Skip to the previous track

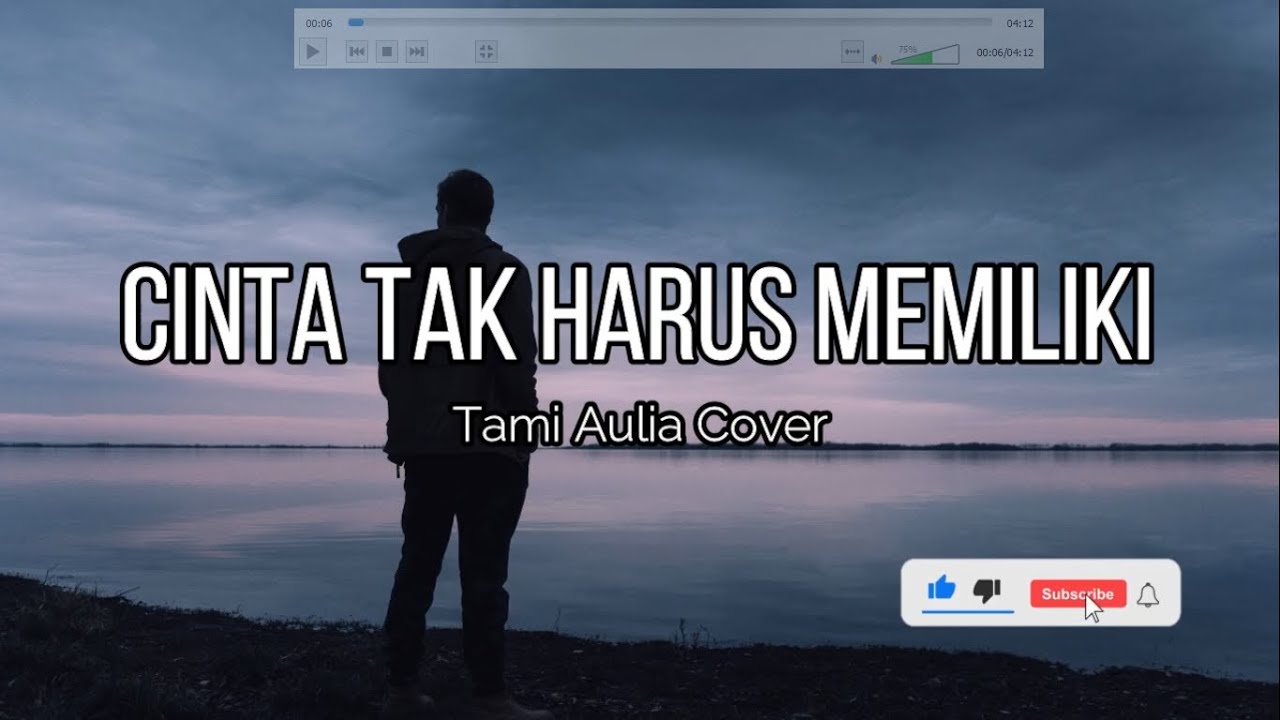coord(357,52)
